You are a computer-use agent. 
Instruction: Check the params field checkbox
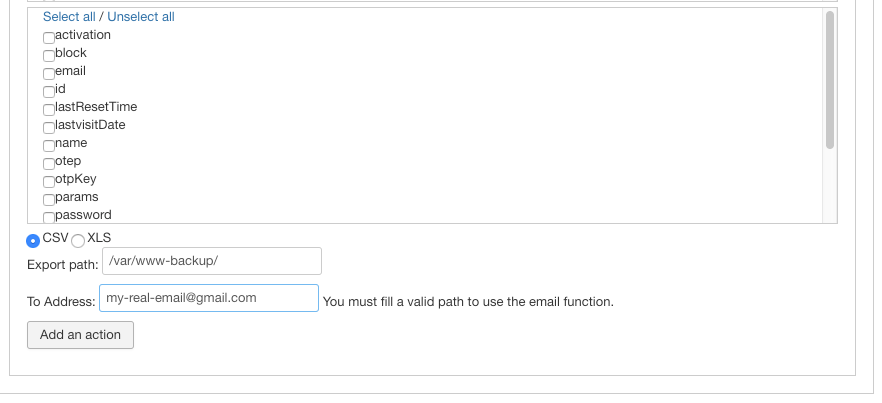click(49, 199)
